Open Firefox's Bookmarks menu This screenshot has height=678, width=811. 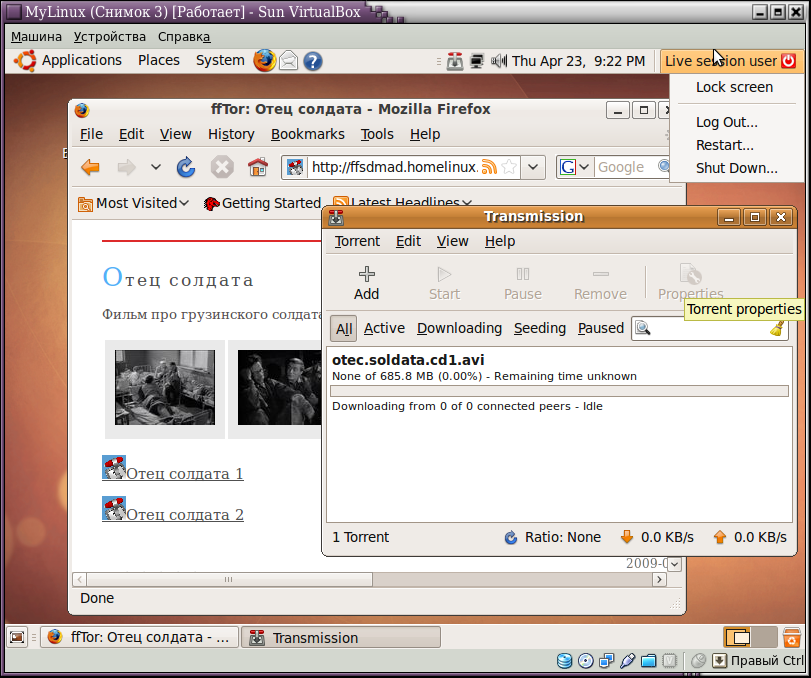(307, 134)
